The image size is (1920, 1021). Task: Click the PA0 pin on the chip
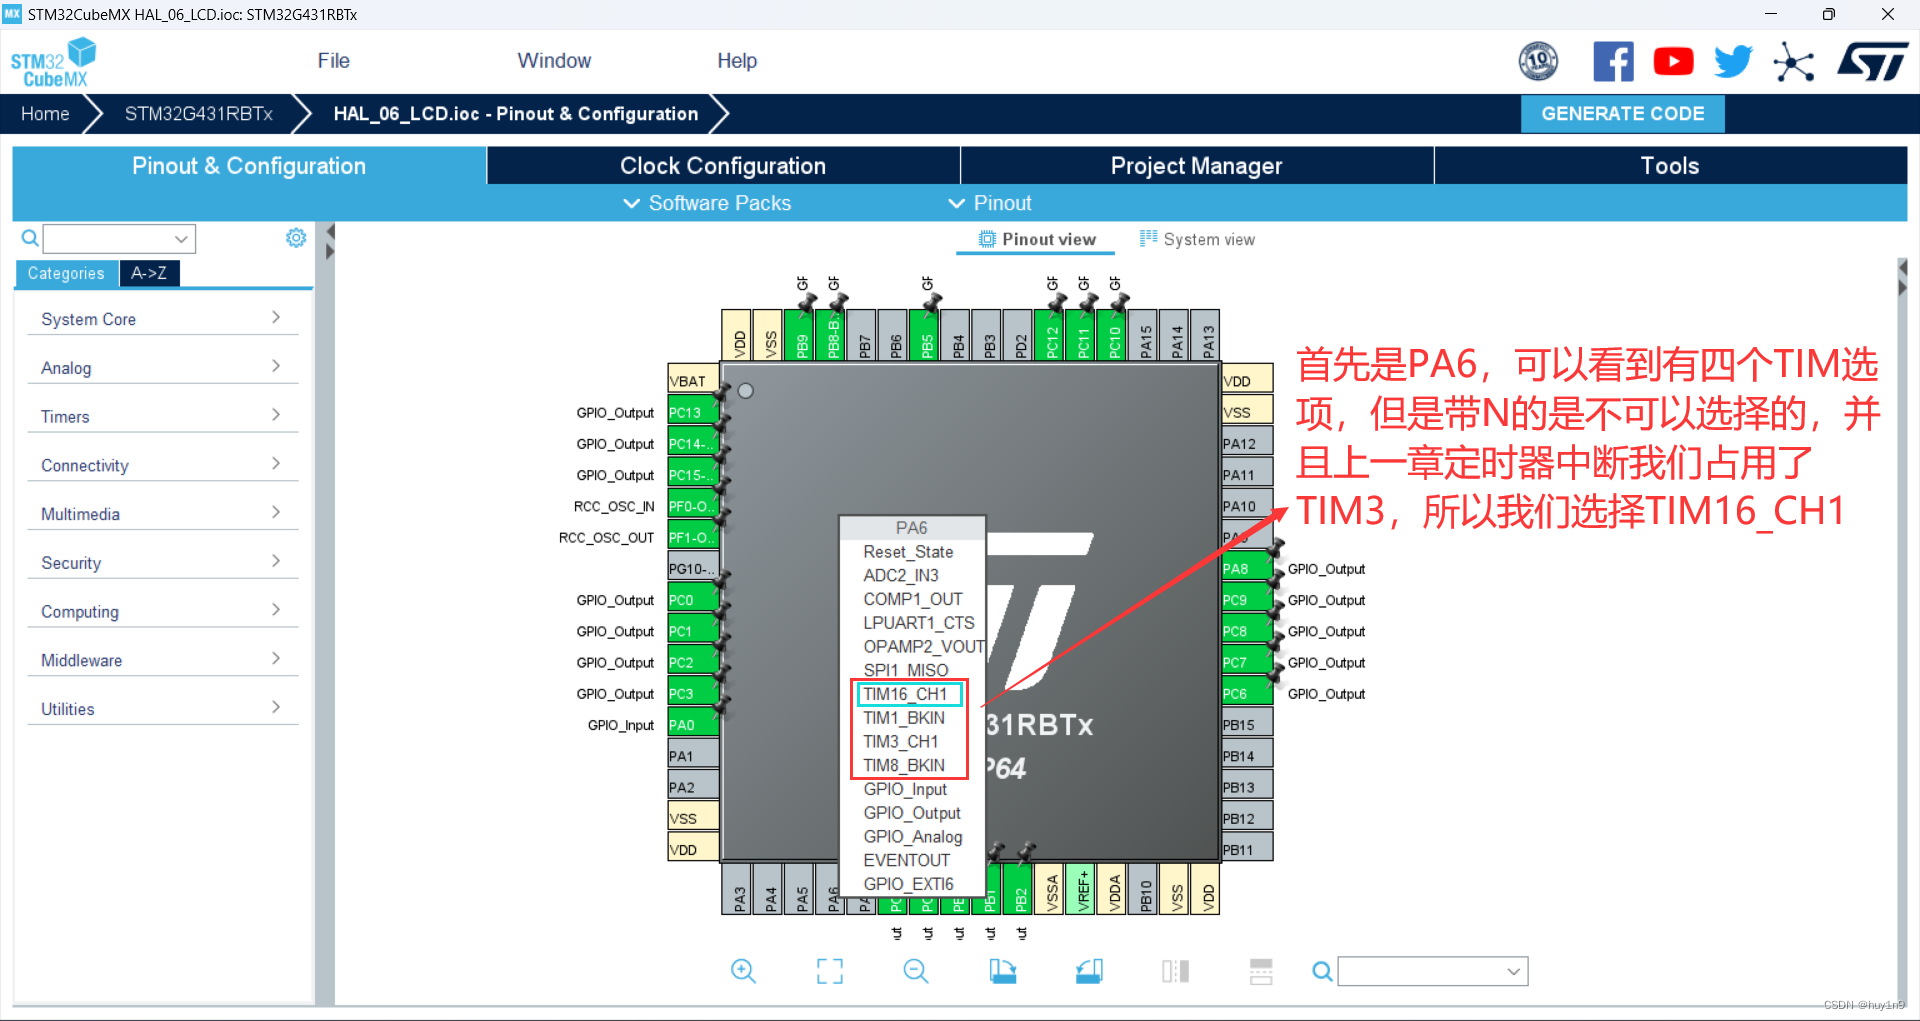693,725
